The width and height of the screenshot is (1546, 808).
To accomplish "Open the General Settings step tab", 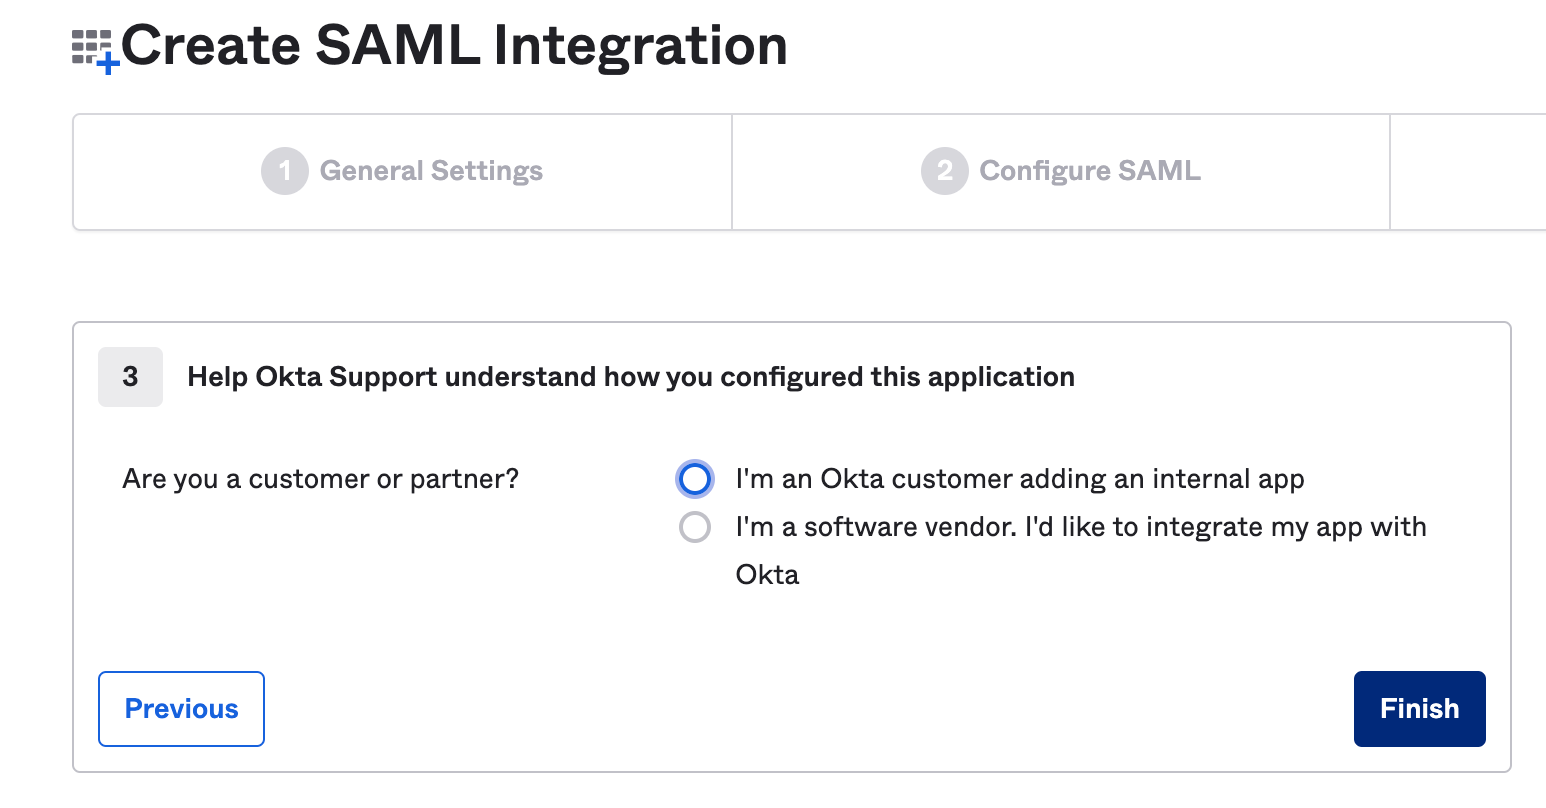I will 402,172.
